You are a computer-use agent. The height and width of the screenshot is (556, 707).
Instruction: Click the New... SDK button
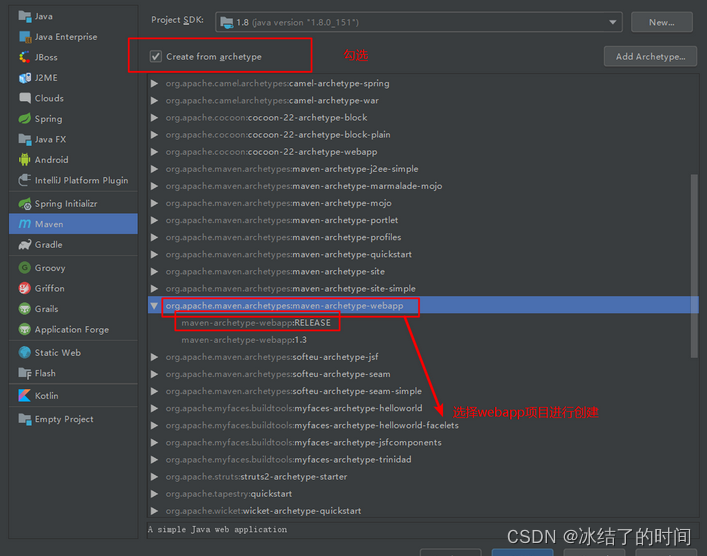click(x=661, y=22)
